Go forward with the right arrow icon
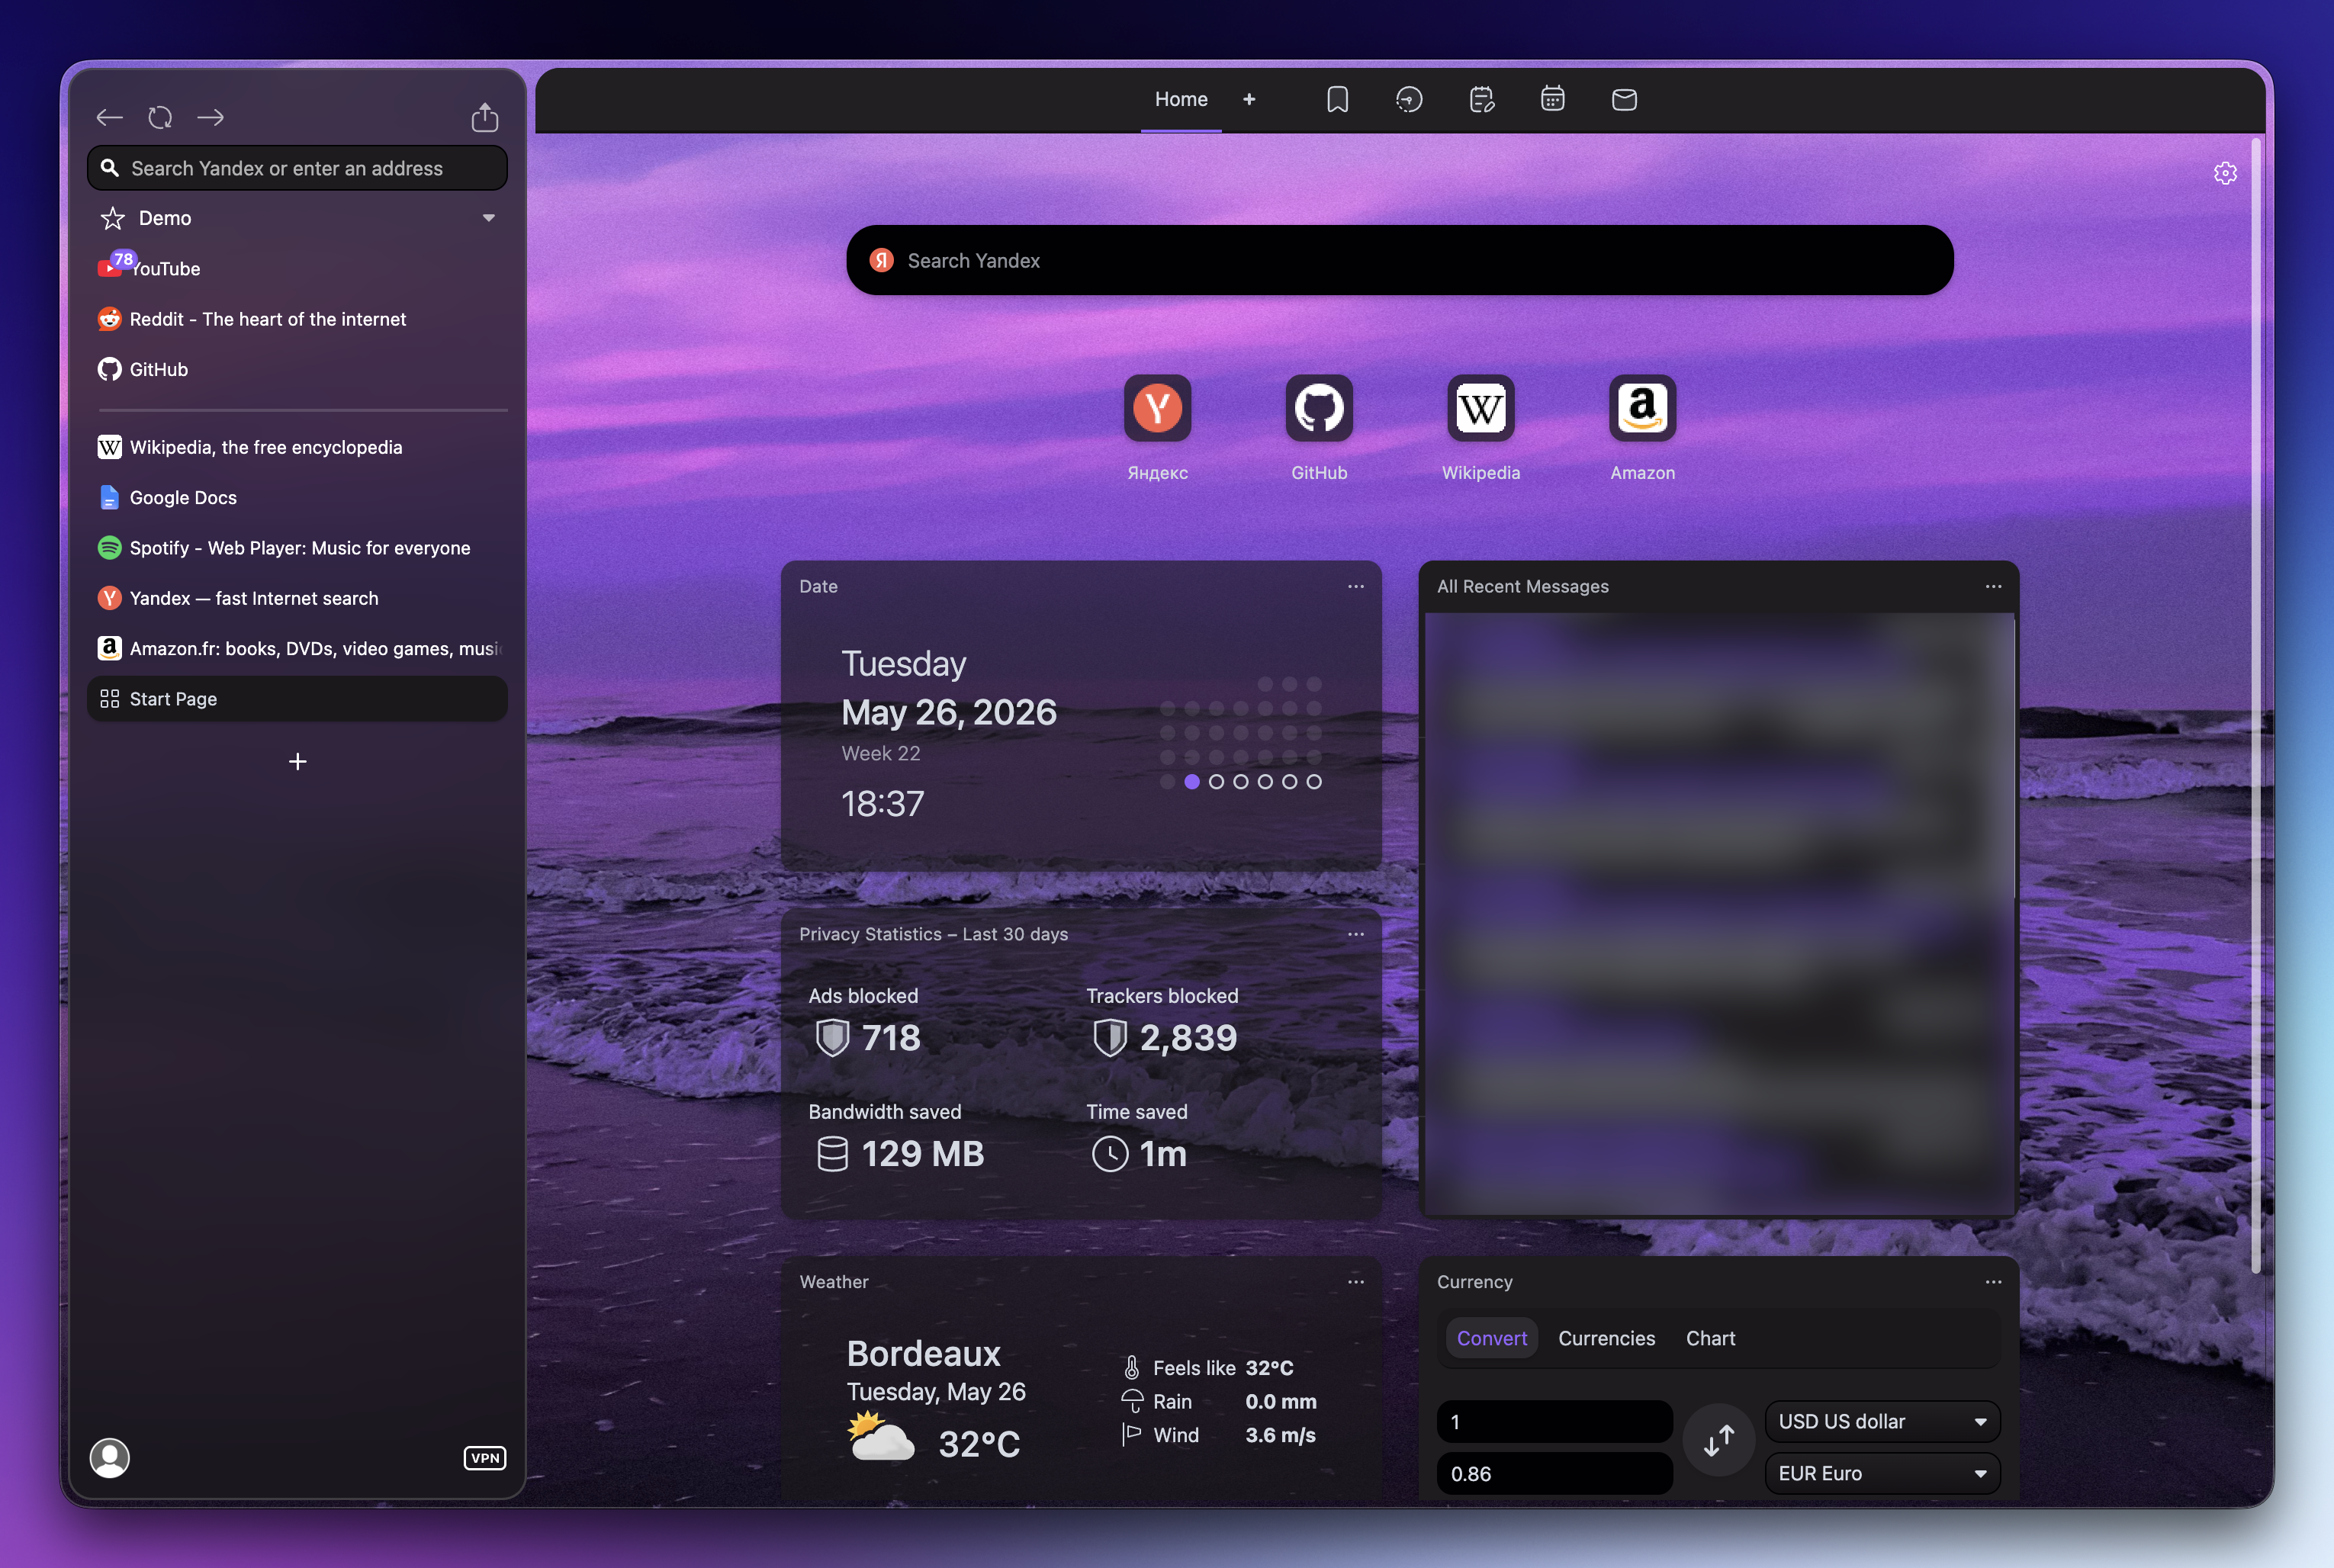Screen dimensions: 2334x1568 coord(210,118)
